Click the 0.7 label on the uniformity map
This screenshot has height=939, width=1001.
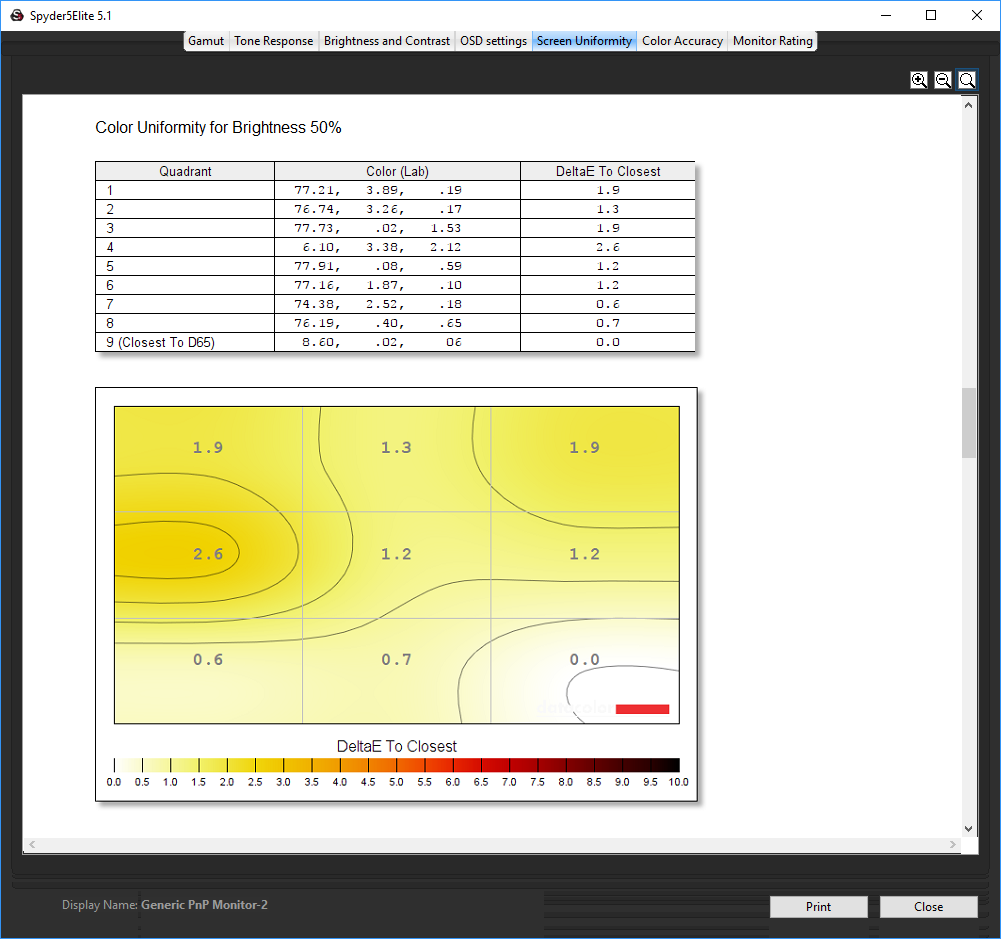click(x=396, y=659)
